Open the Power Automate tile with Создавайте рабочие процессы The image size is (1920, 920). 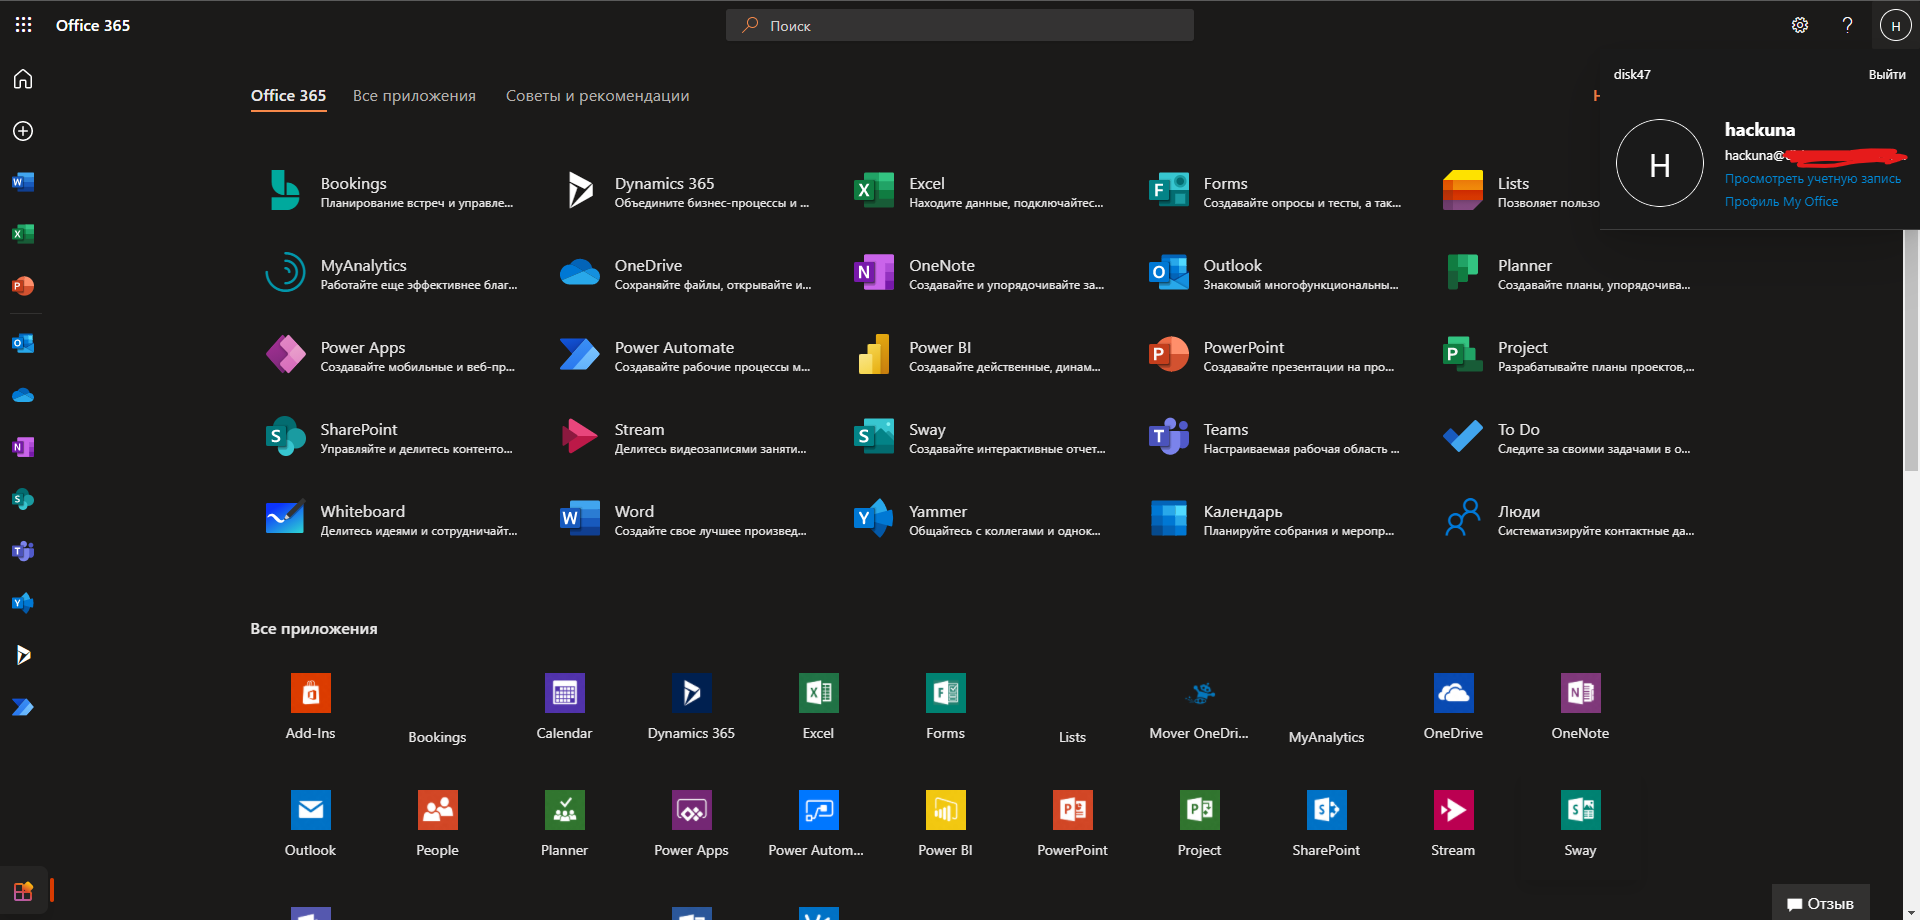(684, 355)
